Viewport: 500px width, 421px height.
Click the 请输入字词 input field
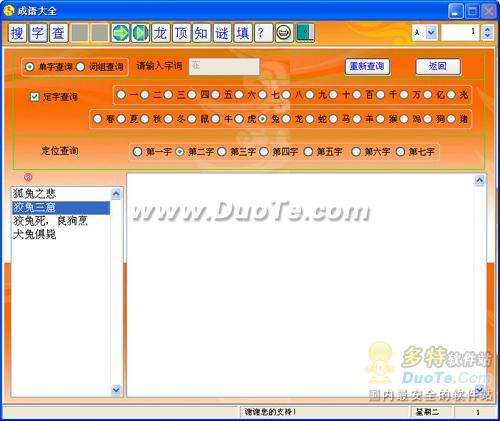(x=224, y=66)
